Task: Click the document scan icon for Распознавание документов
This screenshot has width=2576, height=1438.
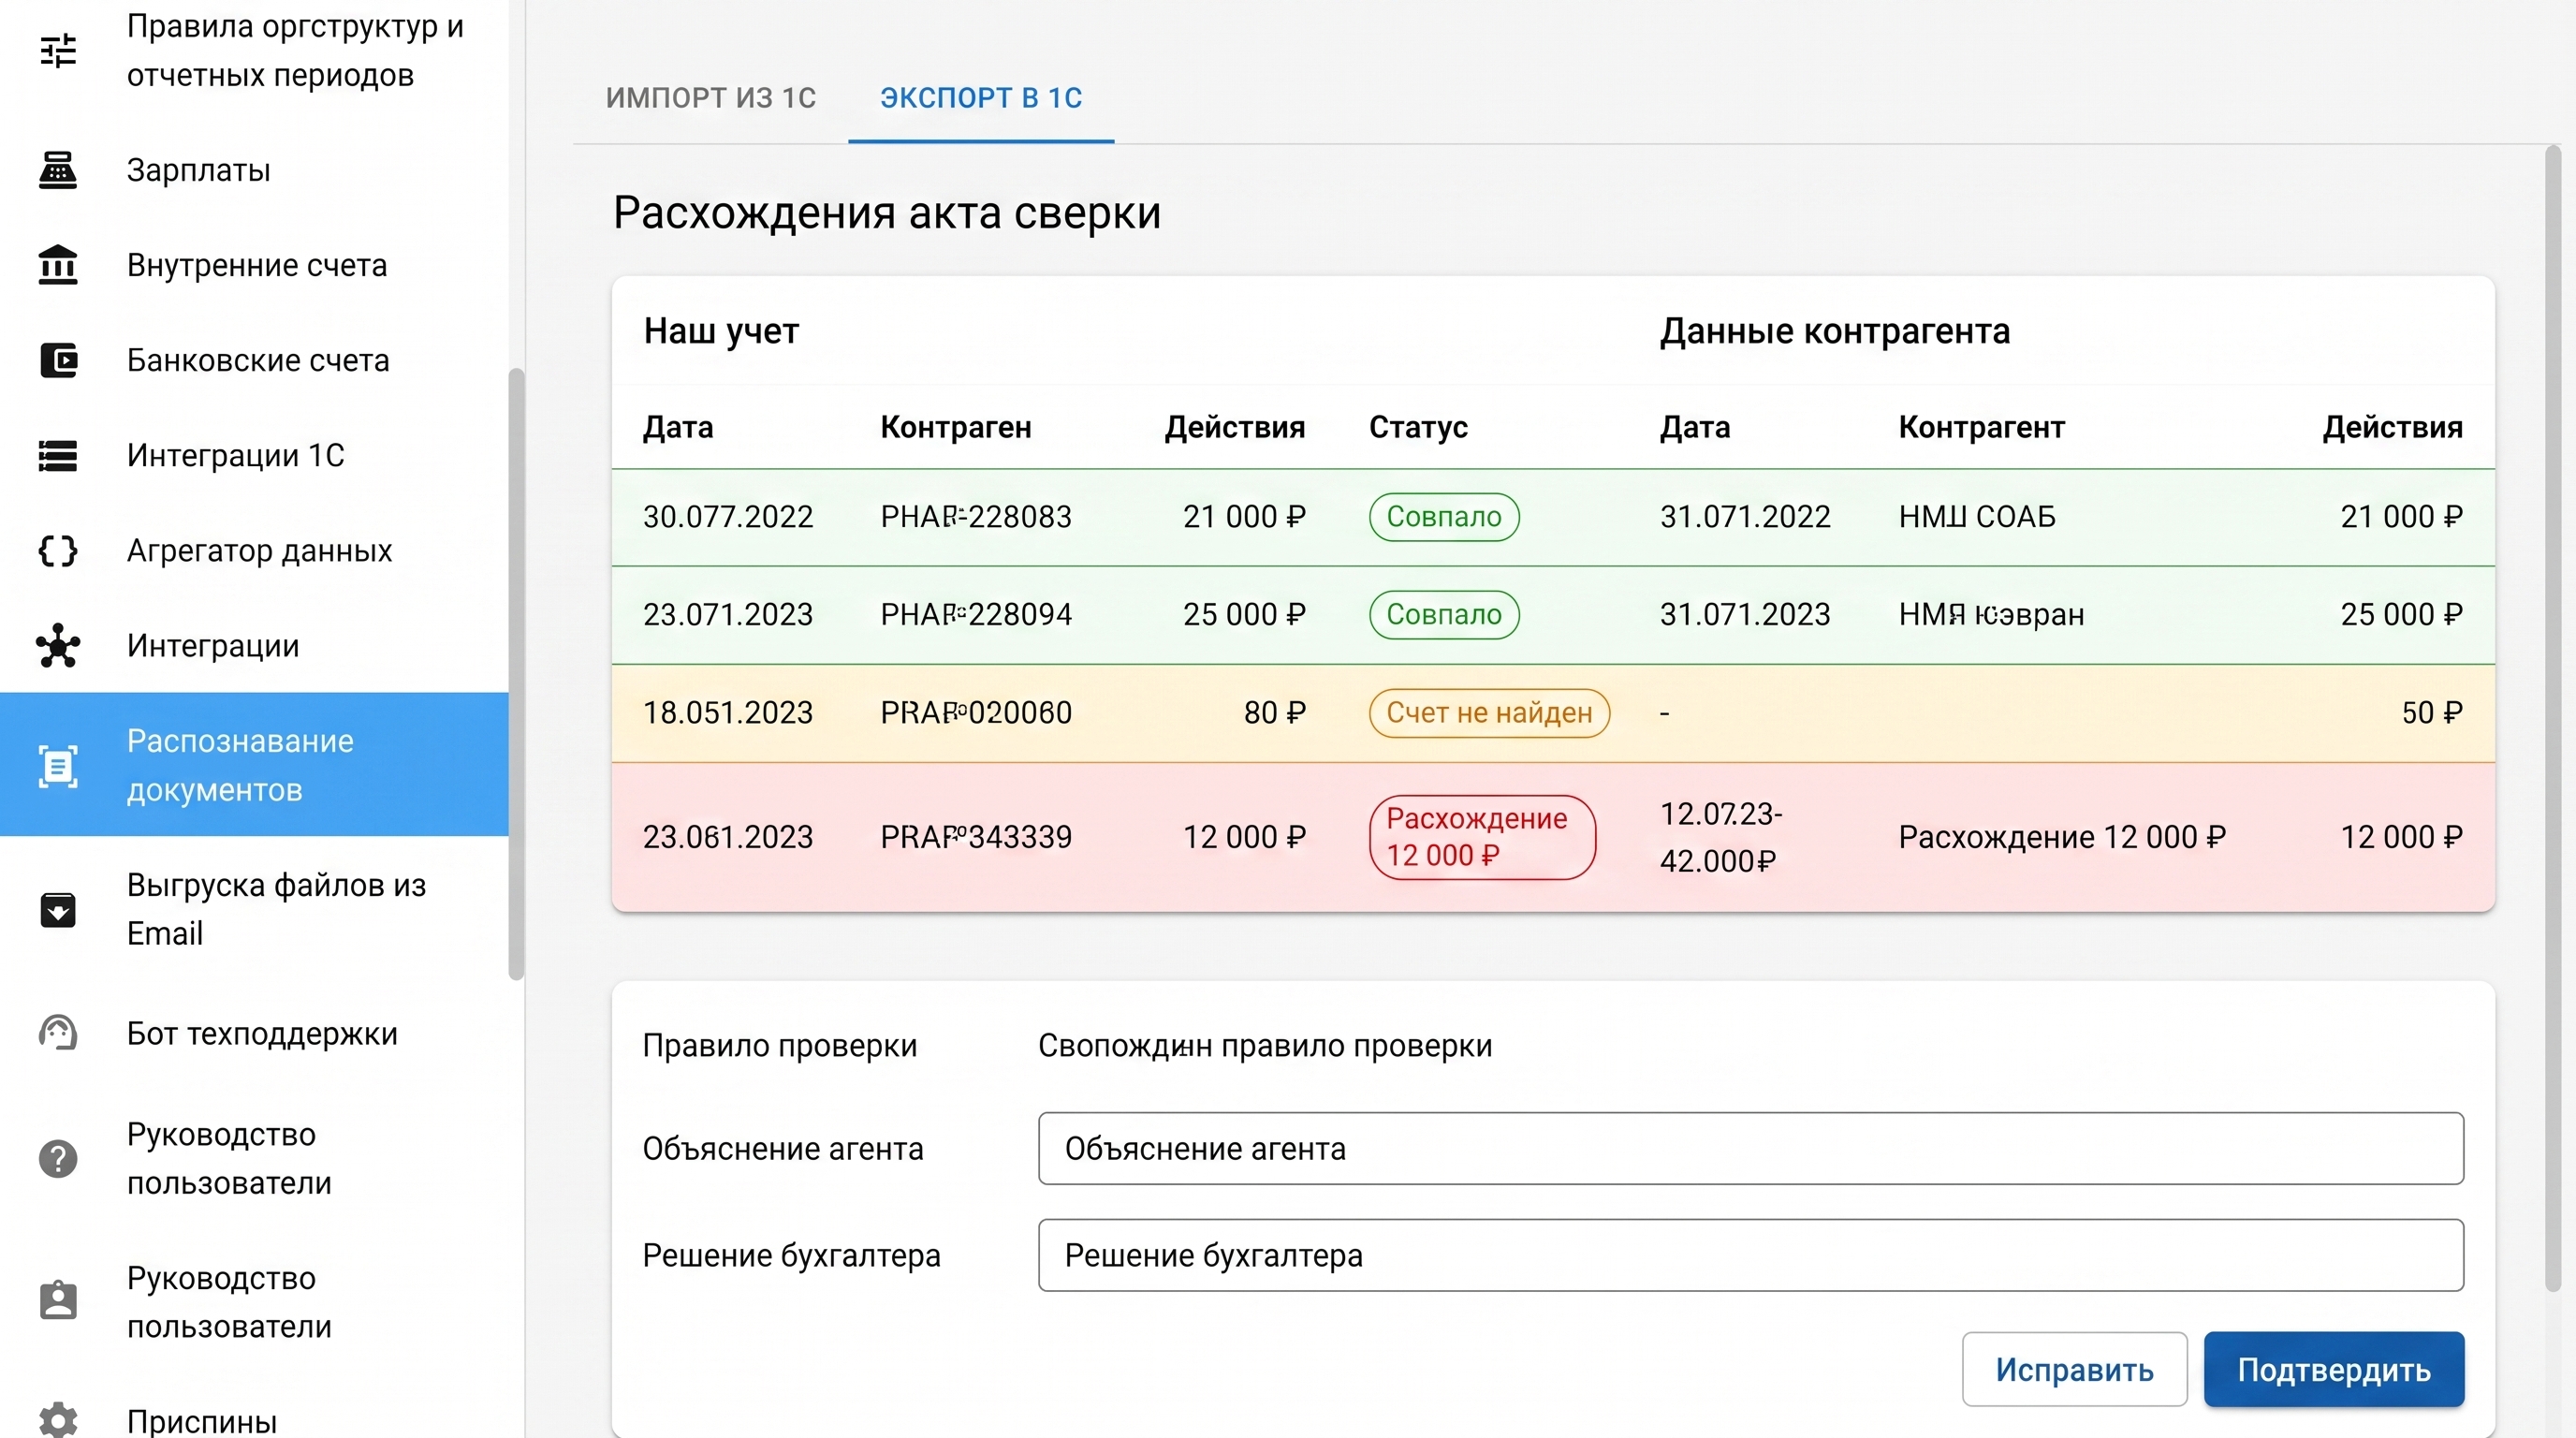Action: (58, 766)
